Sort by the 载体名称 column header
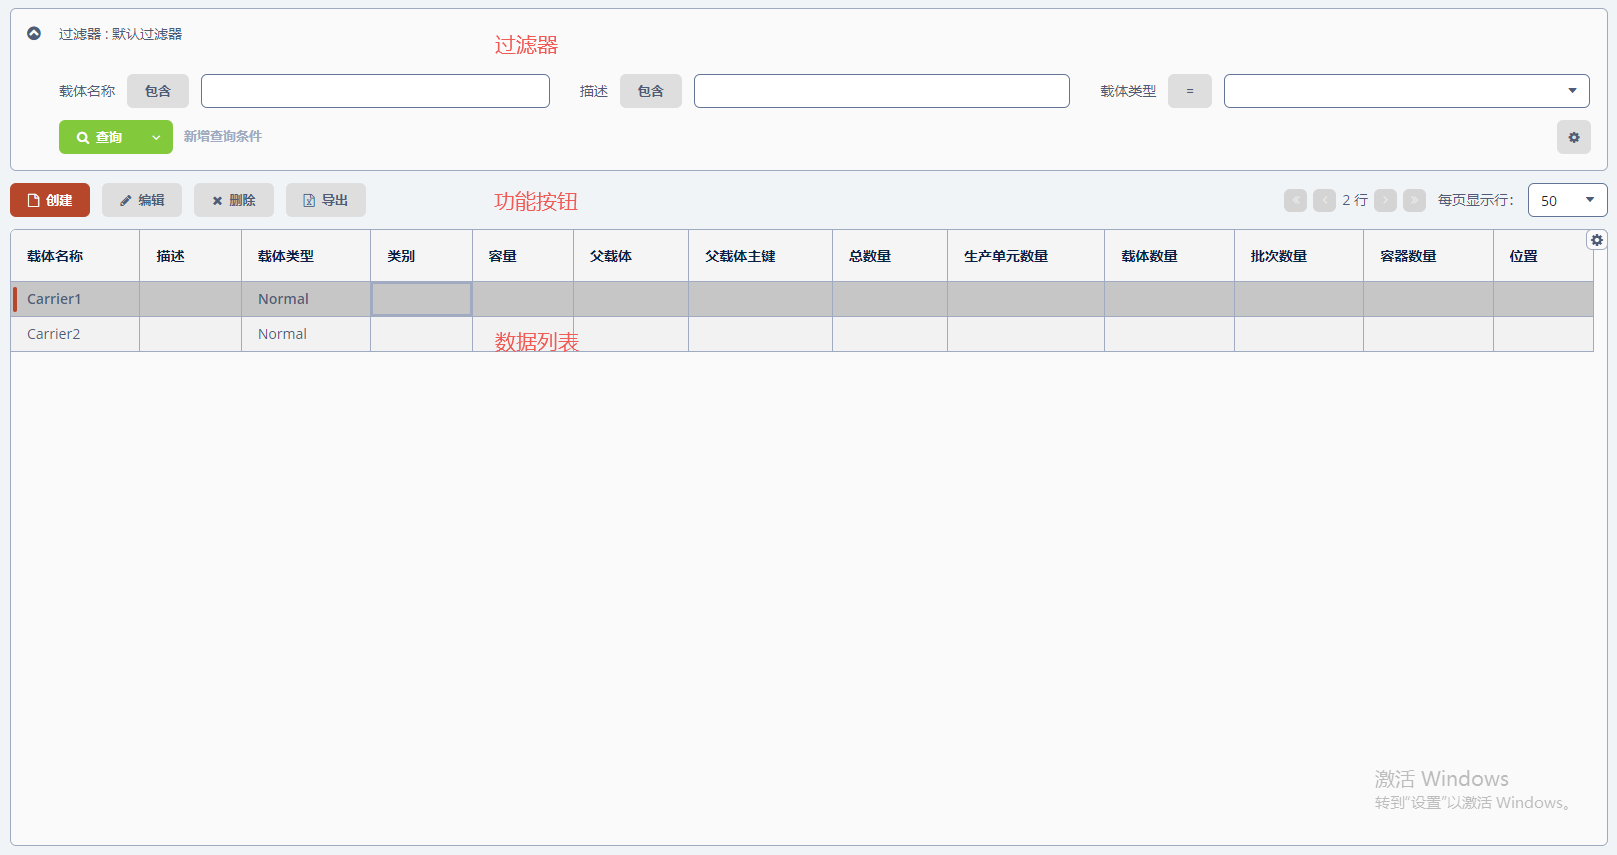Screen dimensions: 1617x855 tap(55, 256)
